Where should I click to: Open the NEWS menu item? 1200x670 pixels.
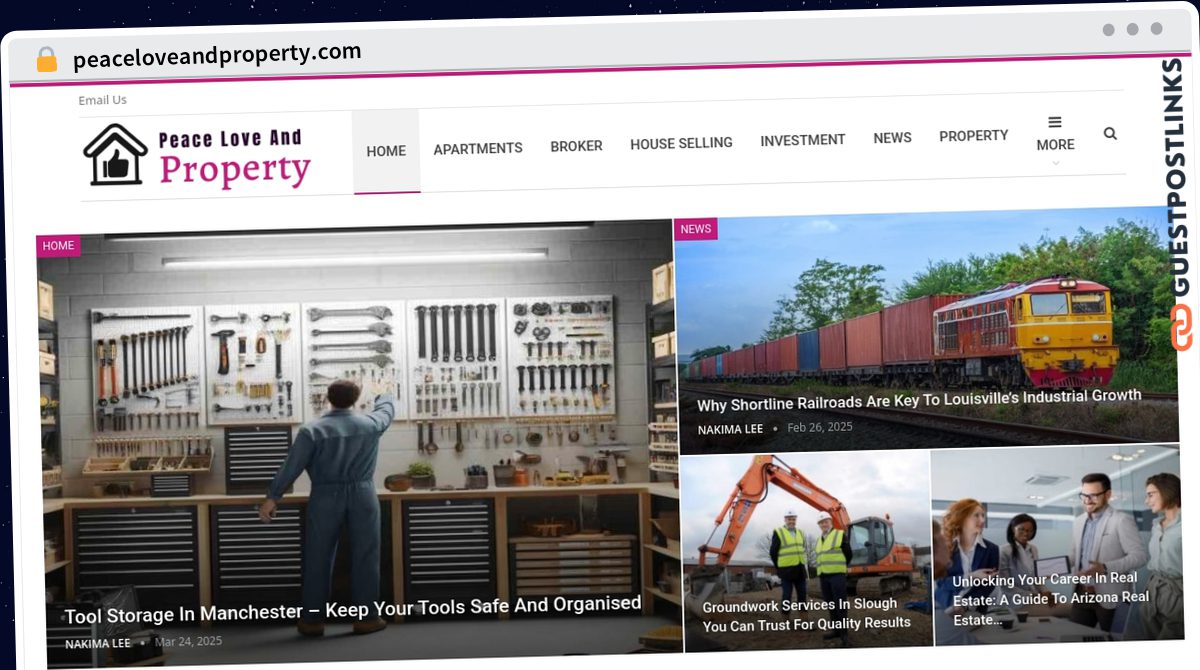892,138
